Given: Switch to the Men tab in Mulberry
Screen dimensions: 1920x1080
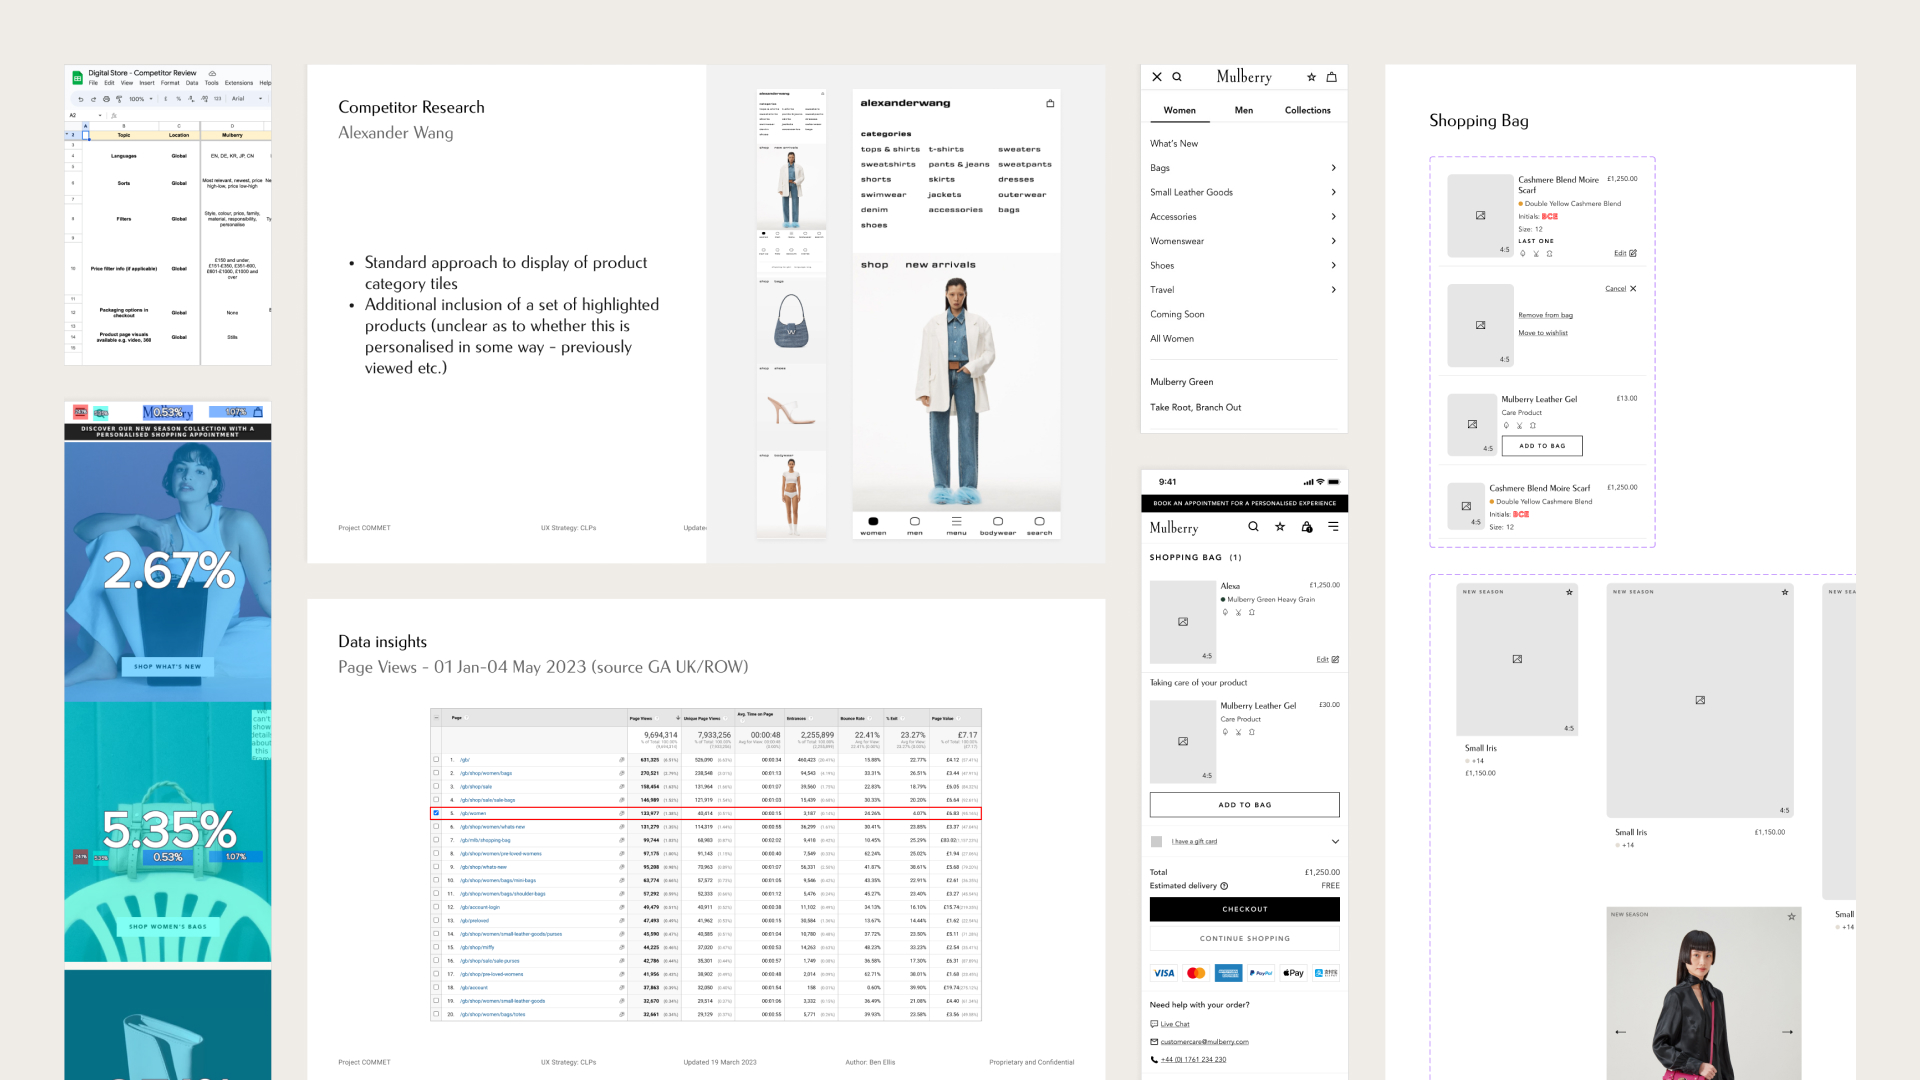Looking at the screenshot, I should click(x=1244, y=109).
